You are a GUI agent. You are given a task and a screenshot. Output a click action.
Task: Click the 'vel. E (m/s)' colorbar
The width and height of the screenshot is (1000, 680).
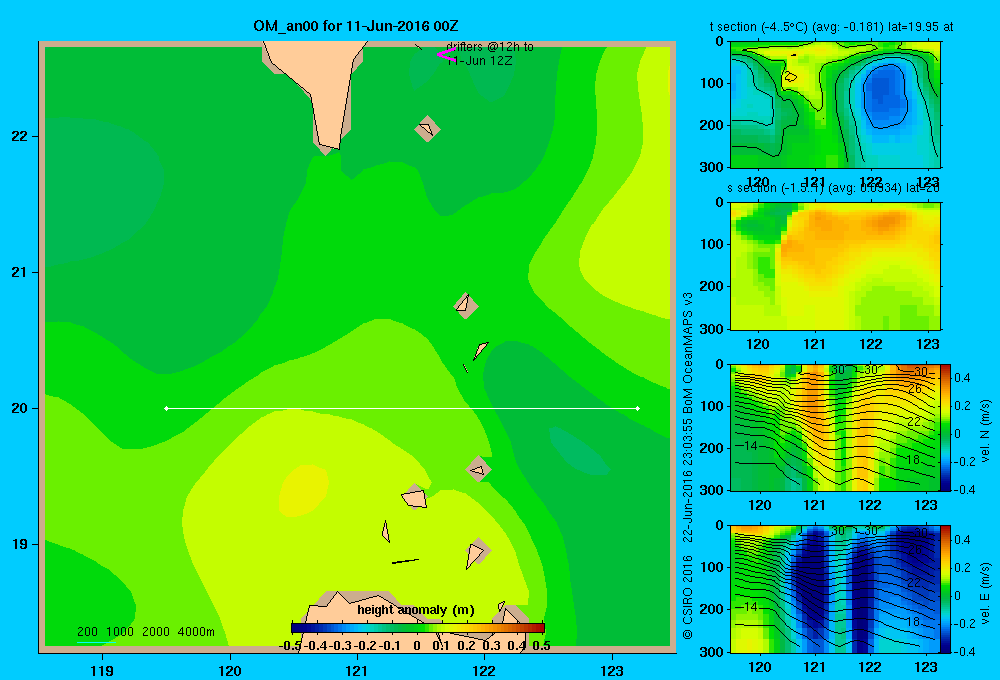[x=945, y=589]
